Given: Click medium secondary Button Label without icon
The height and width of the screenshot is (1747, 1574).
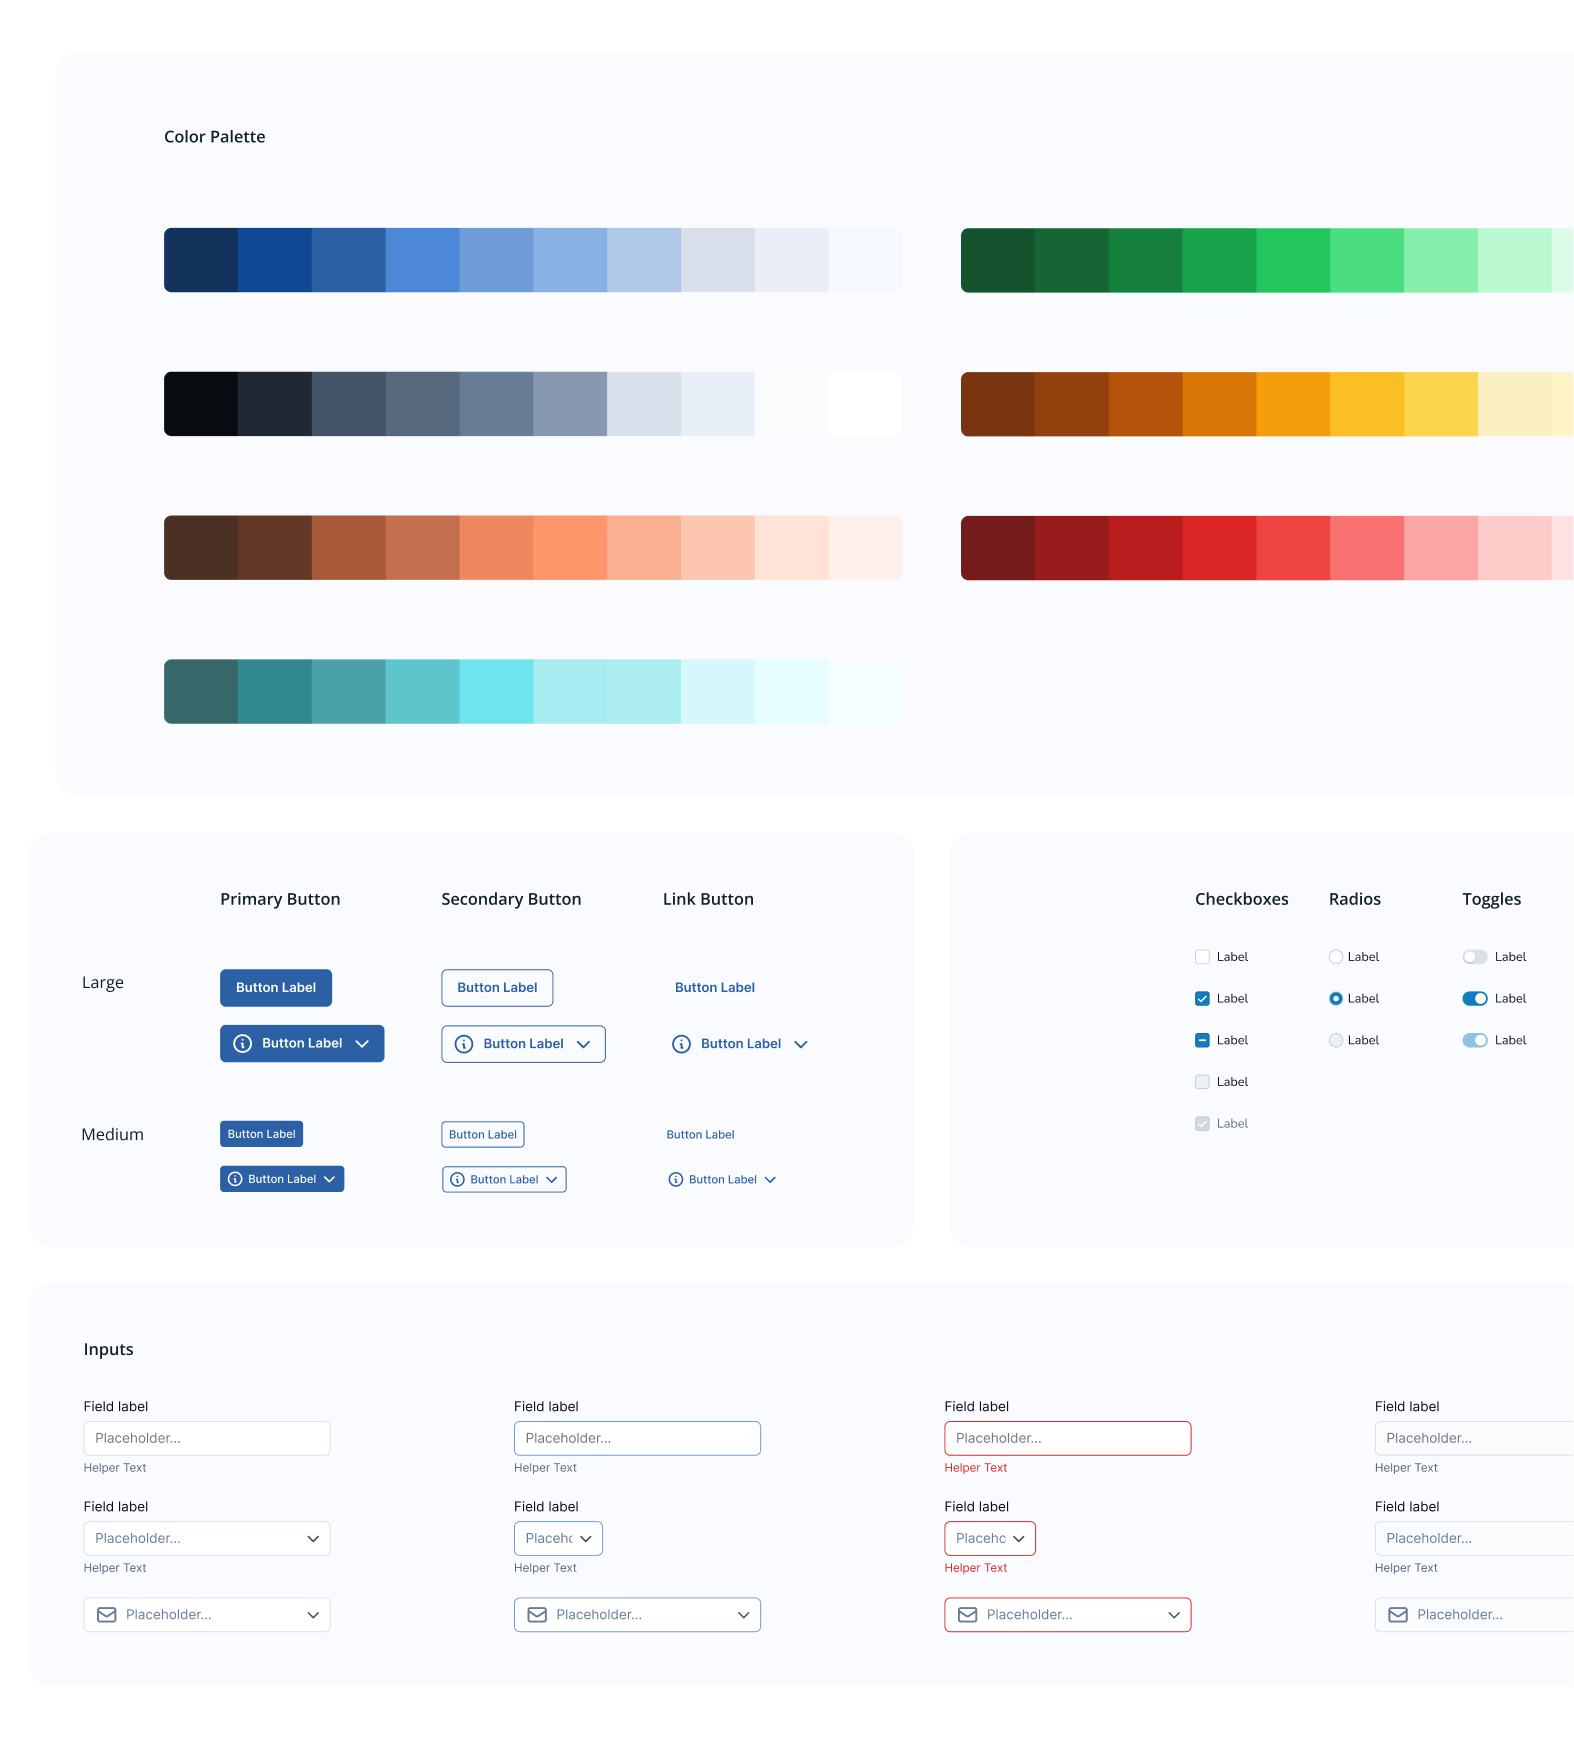Looking at the screenshot, I should [483, 1135].
